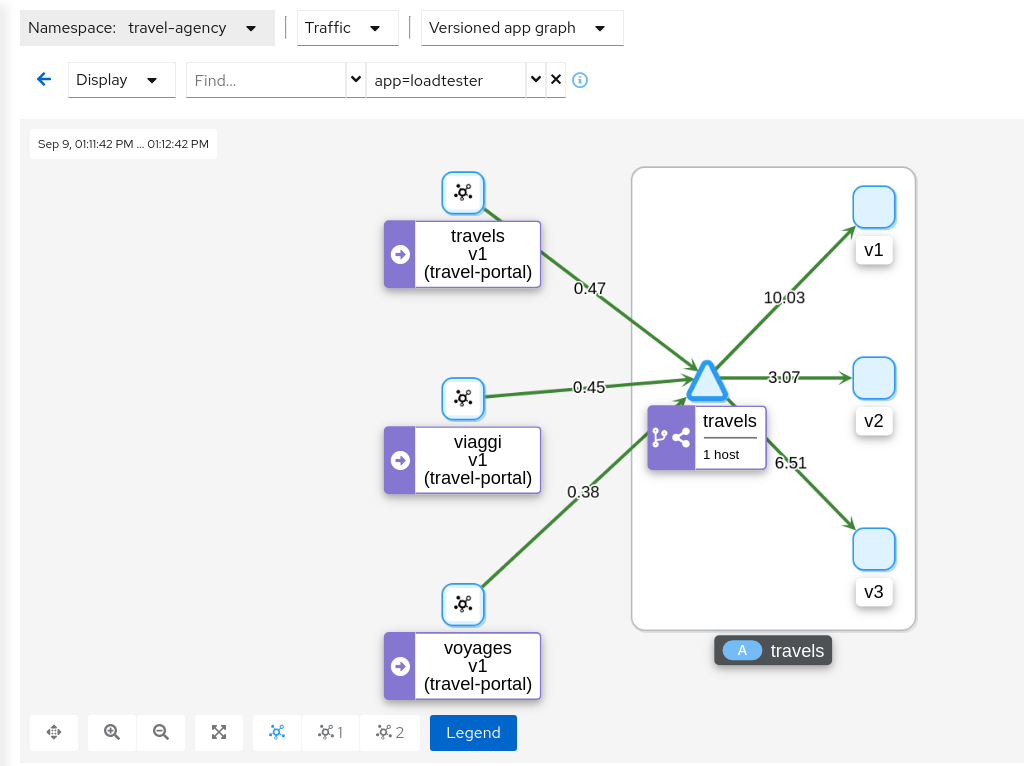Zoom out of the graph
Image resolution: width=1024 pixels, height=766 pixels.
pyautogui.click(x=161, y=732)
